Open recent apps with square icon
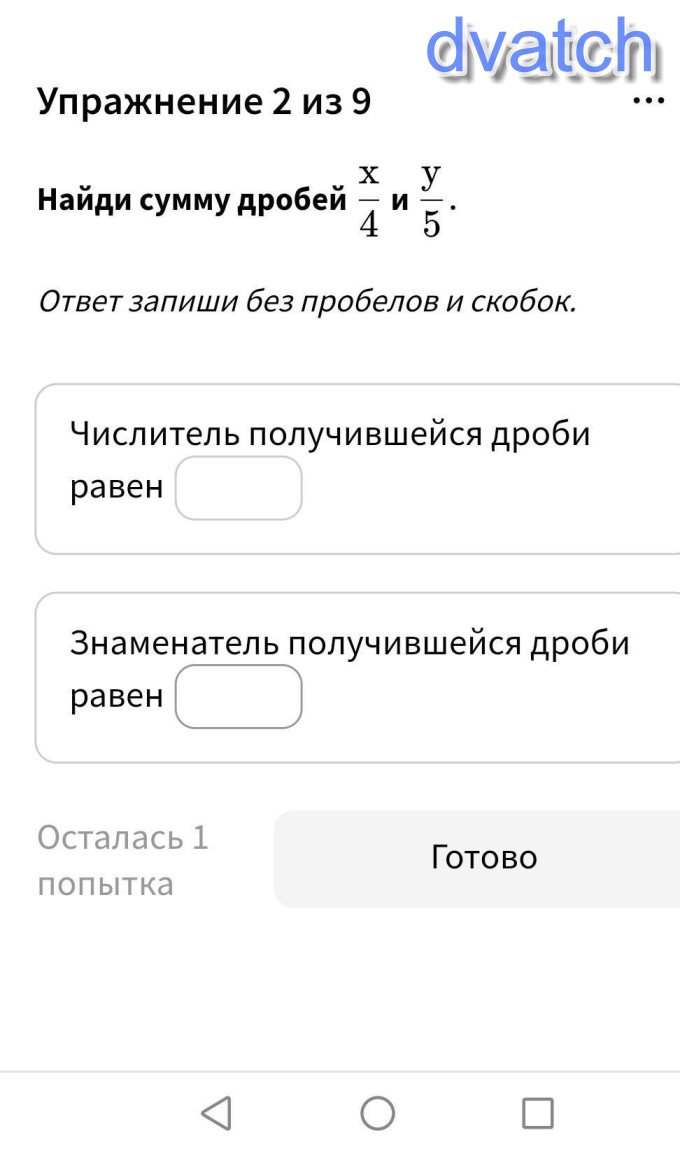The width and height of the screenshot is (680, 1156). pyautogui.click(x=538, y=1113)
